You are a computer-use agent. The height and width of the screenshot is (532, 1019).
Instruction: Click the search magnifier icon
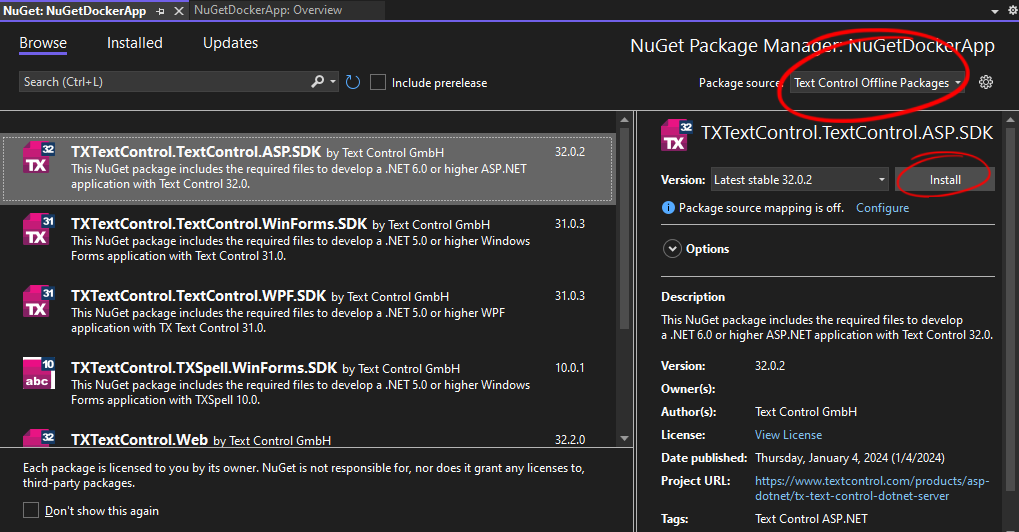click(x=318, y=82)
